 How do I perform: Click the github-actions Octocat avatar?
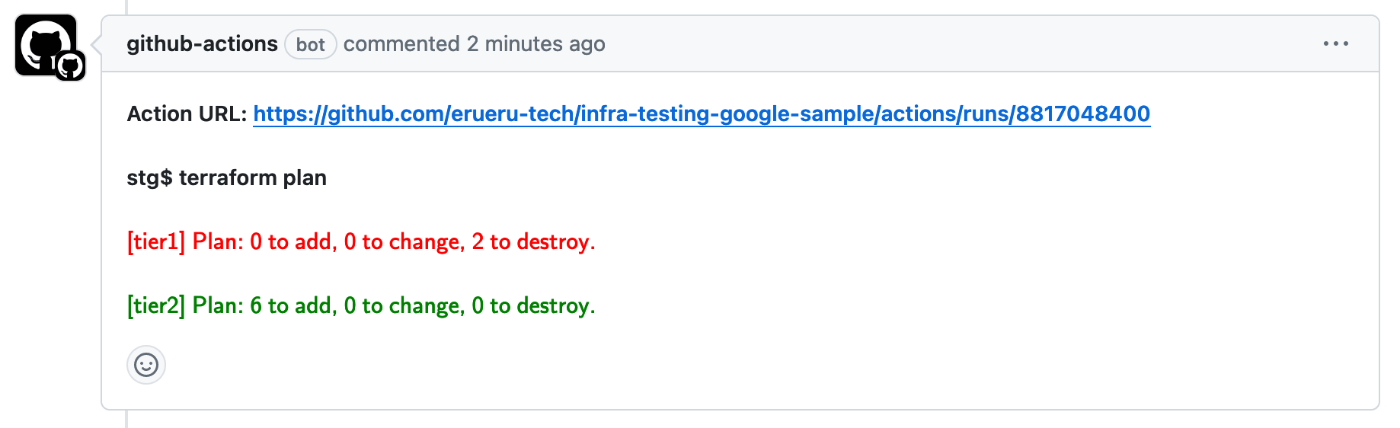(x=45, y=45)
